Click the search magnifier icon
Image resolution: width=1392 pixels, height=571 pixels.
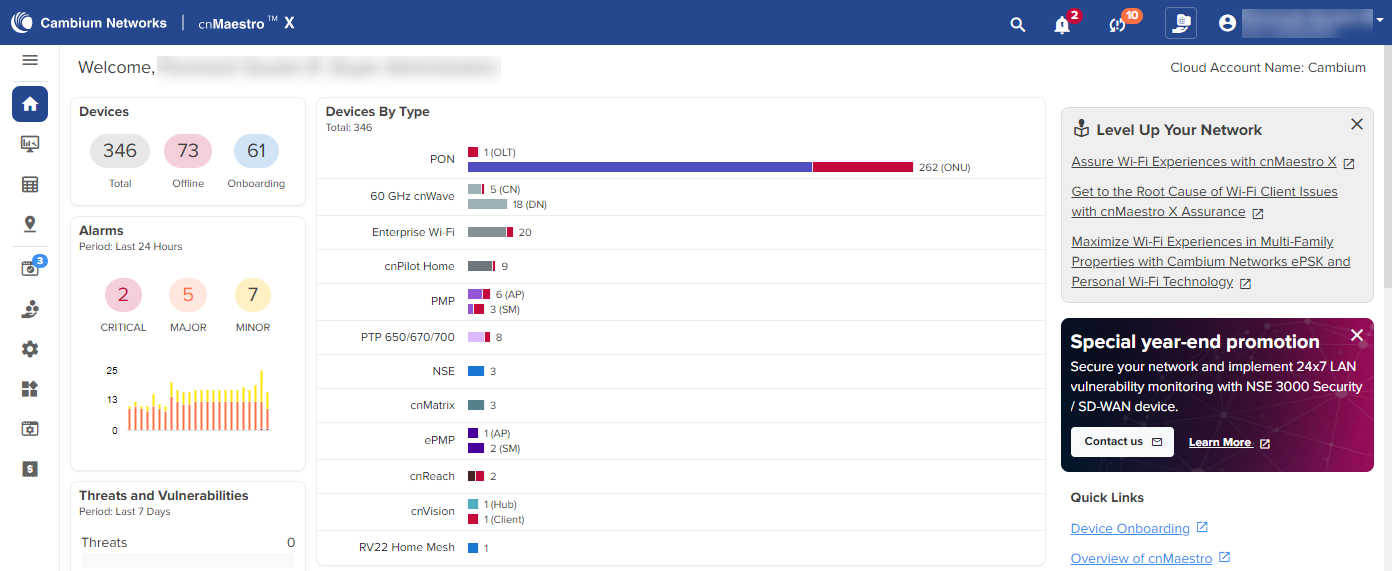[1017, 24]
